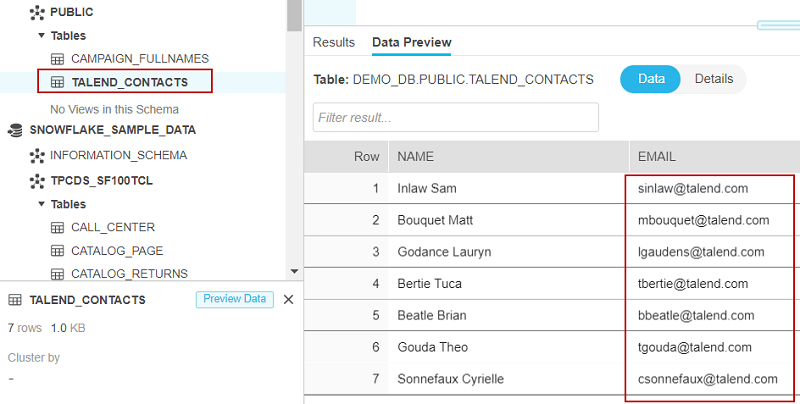This screenshot has width=800, height=404.
Task: Click the INFORMATION_SCHEMA schema icon
Action: [37, 155]
